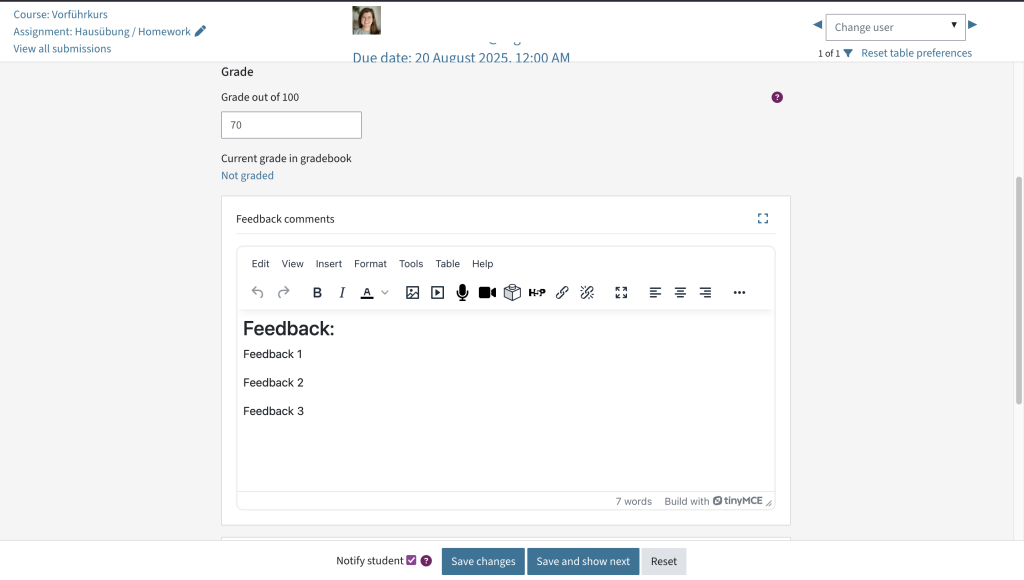1024x580 pixels.
Task: Click the page vertical scrollbar
Action: [x=1019, y=291]
